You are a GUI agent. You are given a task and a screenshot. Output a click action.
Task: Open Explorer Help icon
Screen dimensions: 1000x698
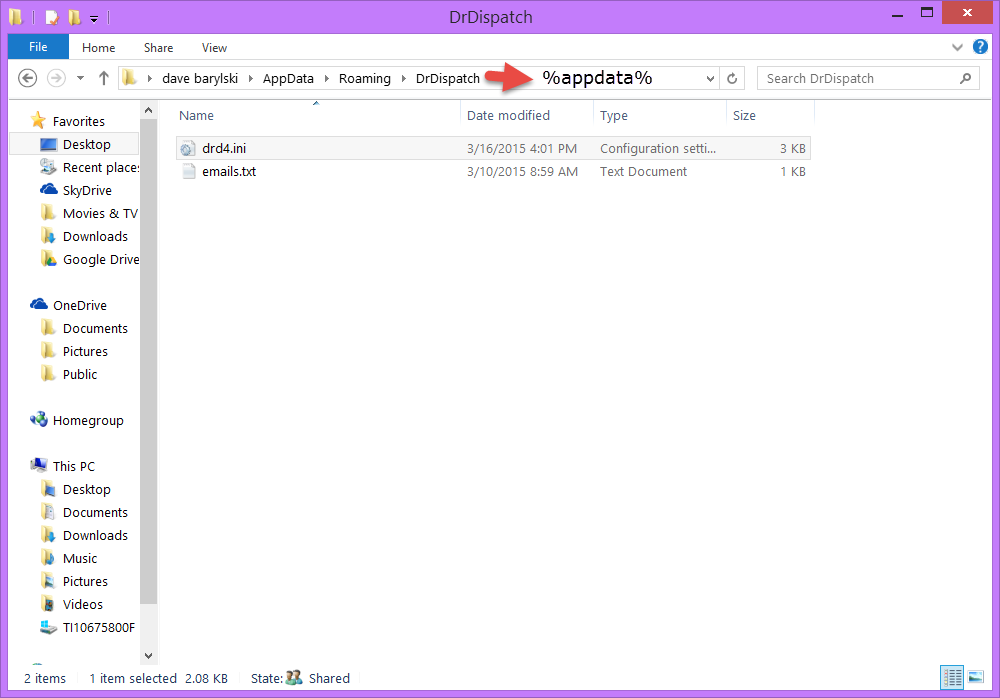[x=980, y=47]
